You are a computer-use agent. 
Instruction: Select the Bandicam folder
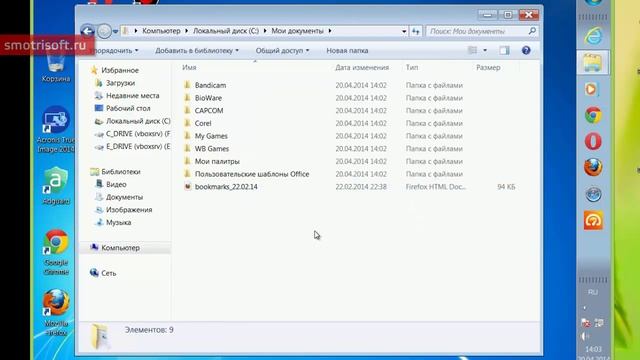click(x=210, y=85)
